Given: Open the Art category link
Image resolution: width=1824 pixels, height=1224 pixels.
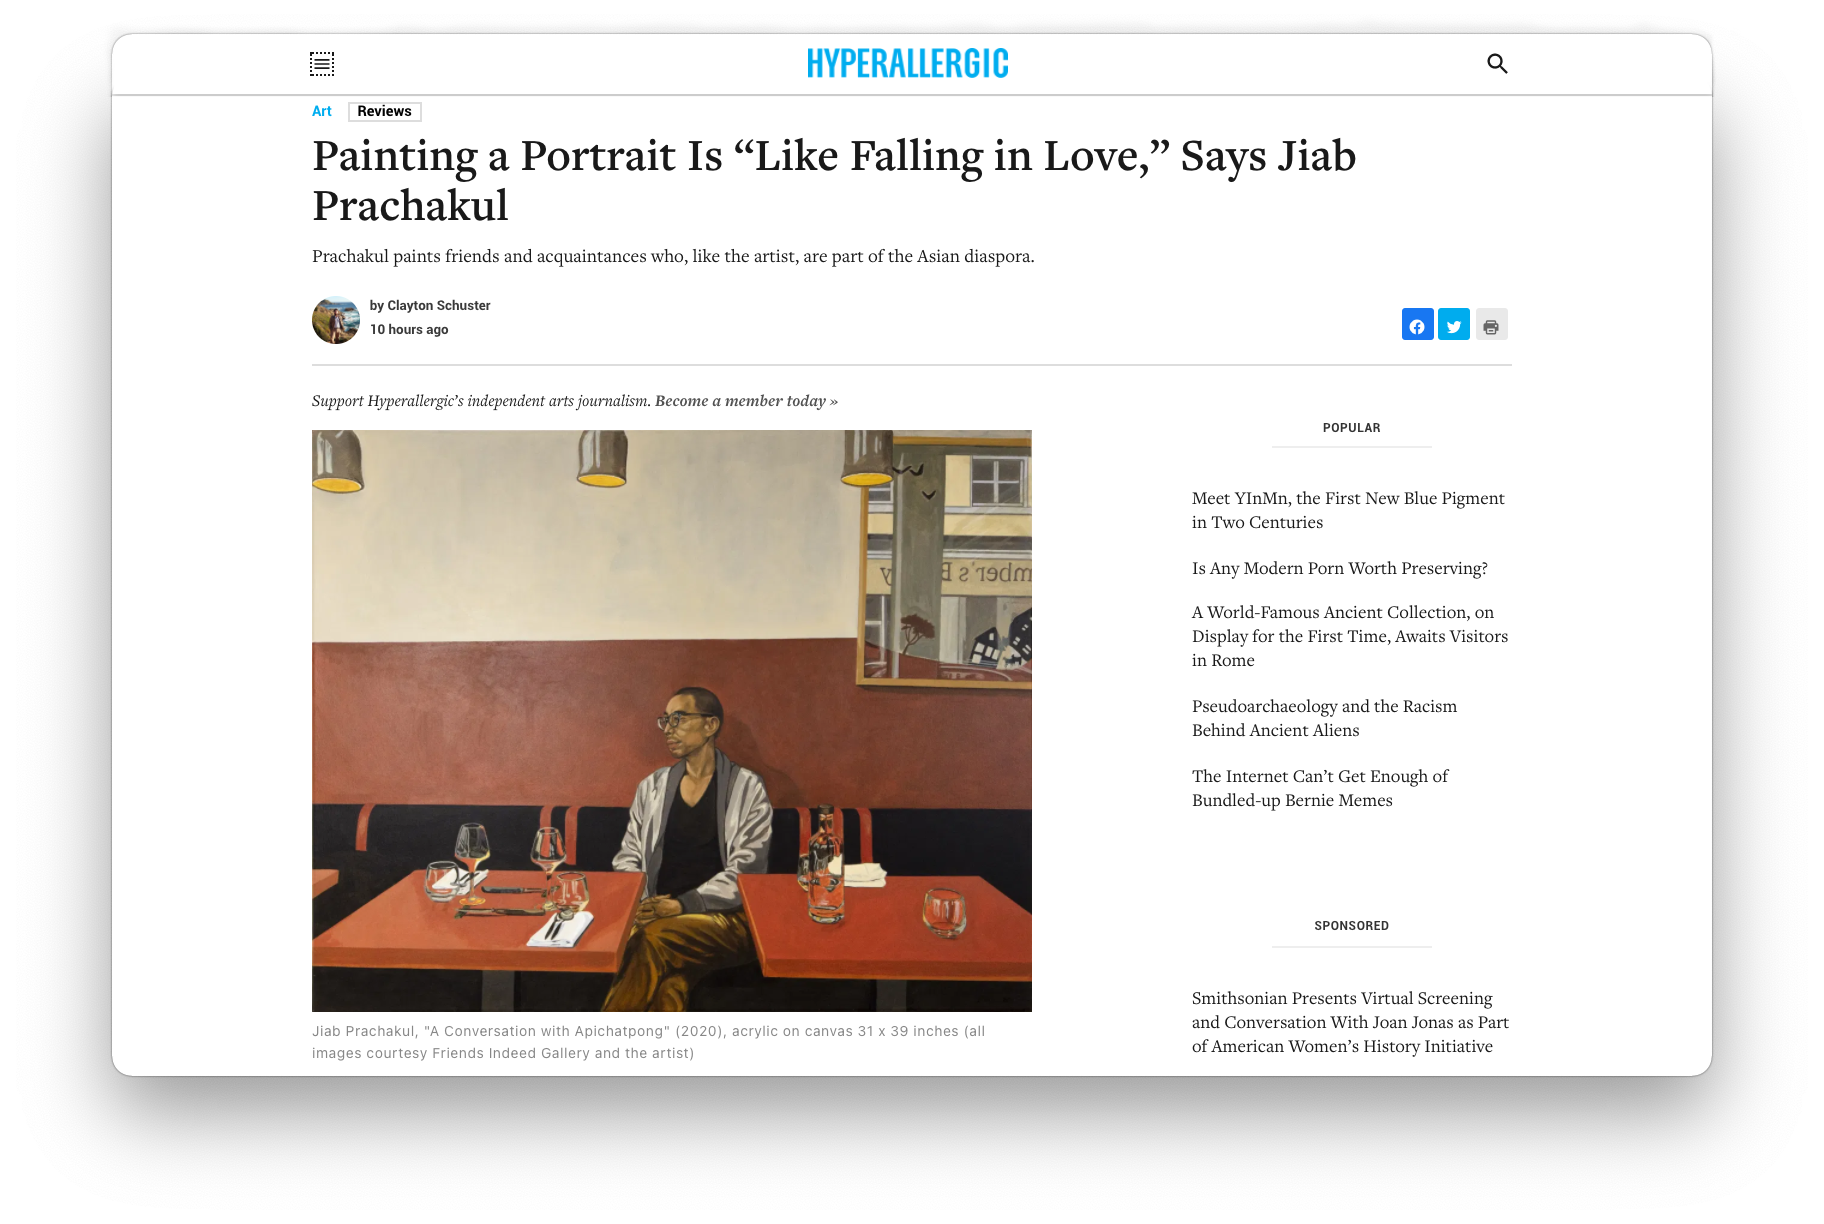Looking at the screenshot, I should [x=322, y=111].
